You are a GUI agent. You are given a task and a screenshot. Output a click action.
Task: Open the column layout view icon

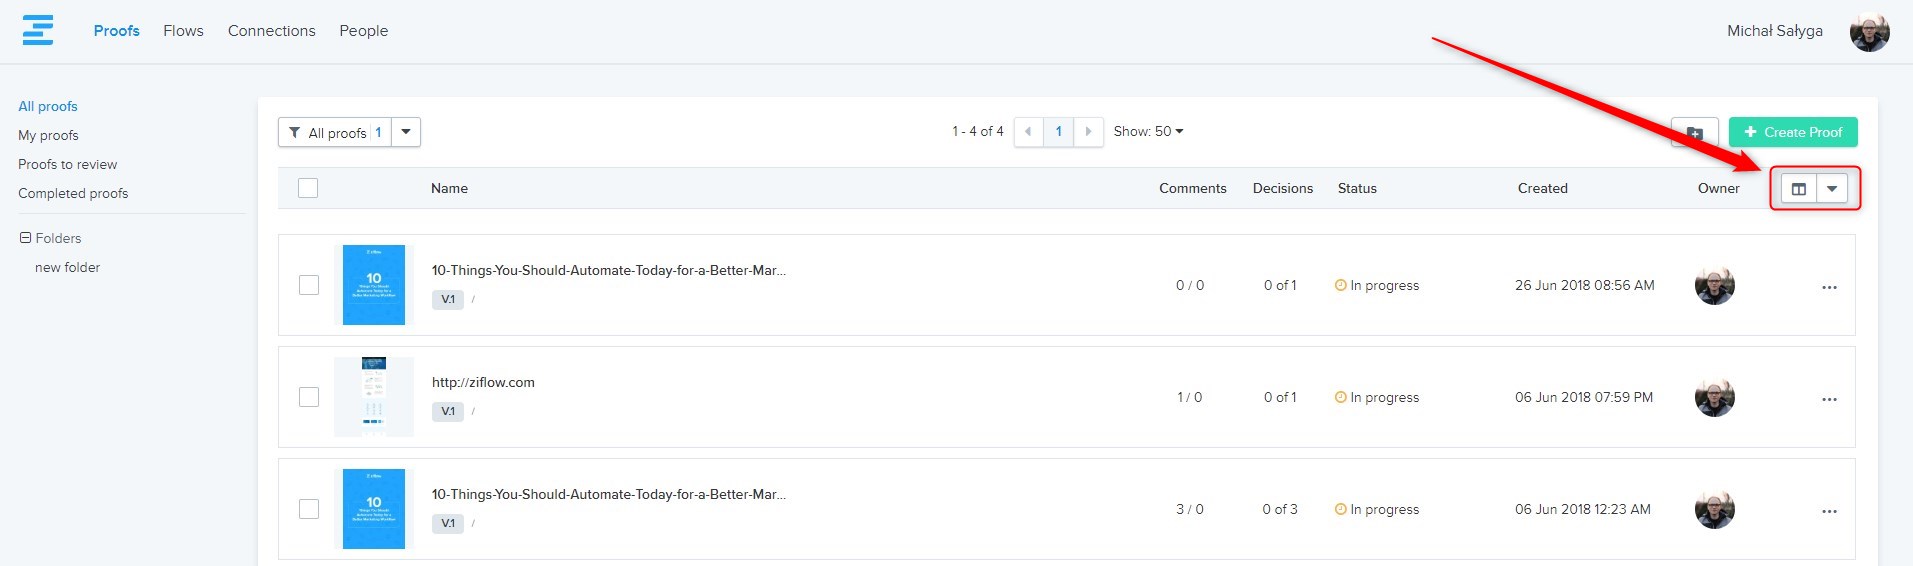click(x=1798, y=189)
